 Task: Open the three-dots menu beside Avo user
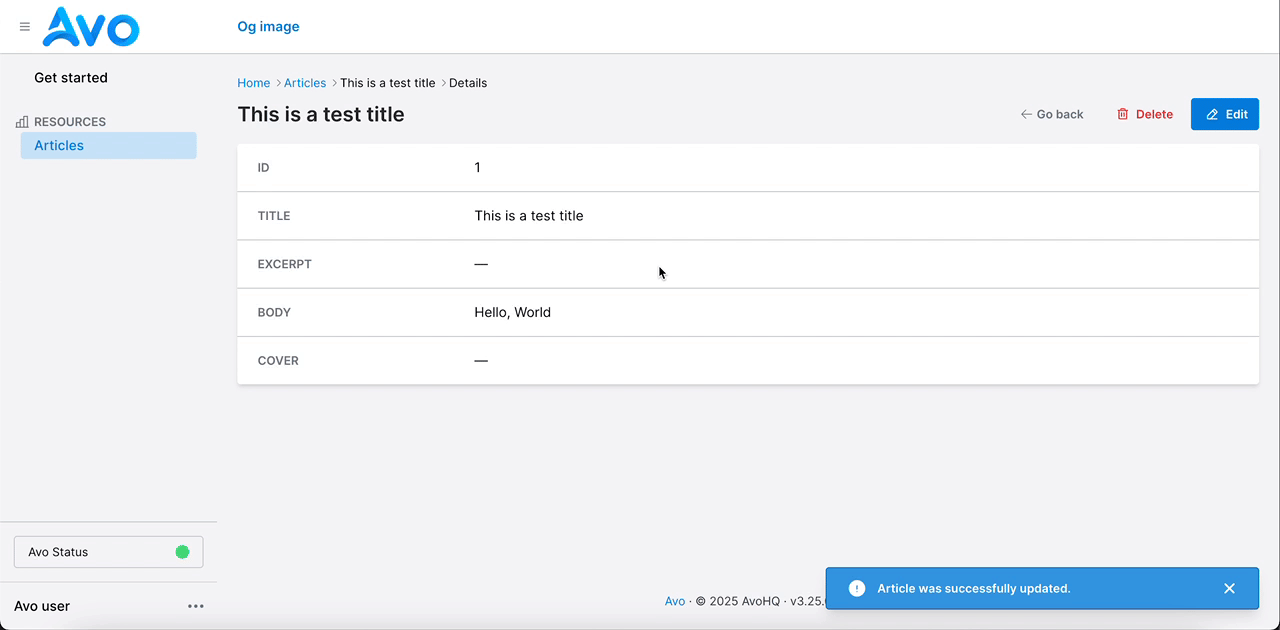[x=196, y=606]
